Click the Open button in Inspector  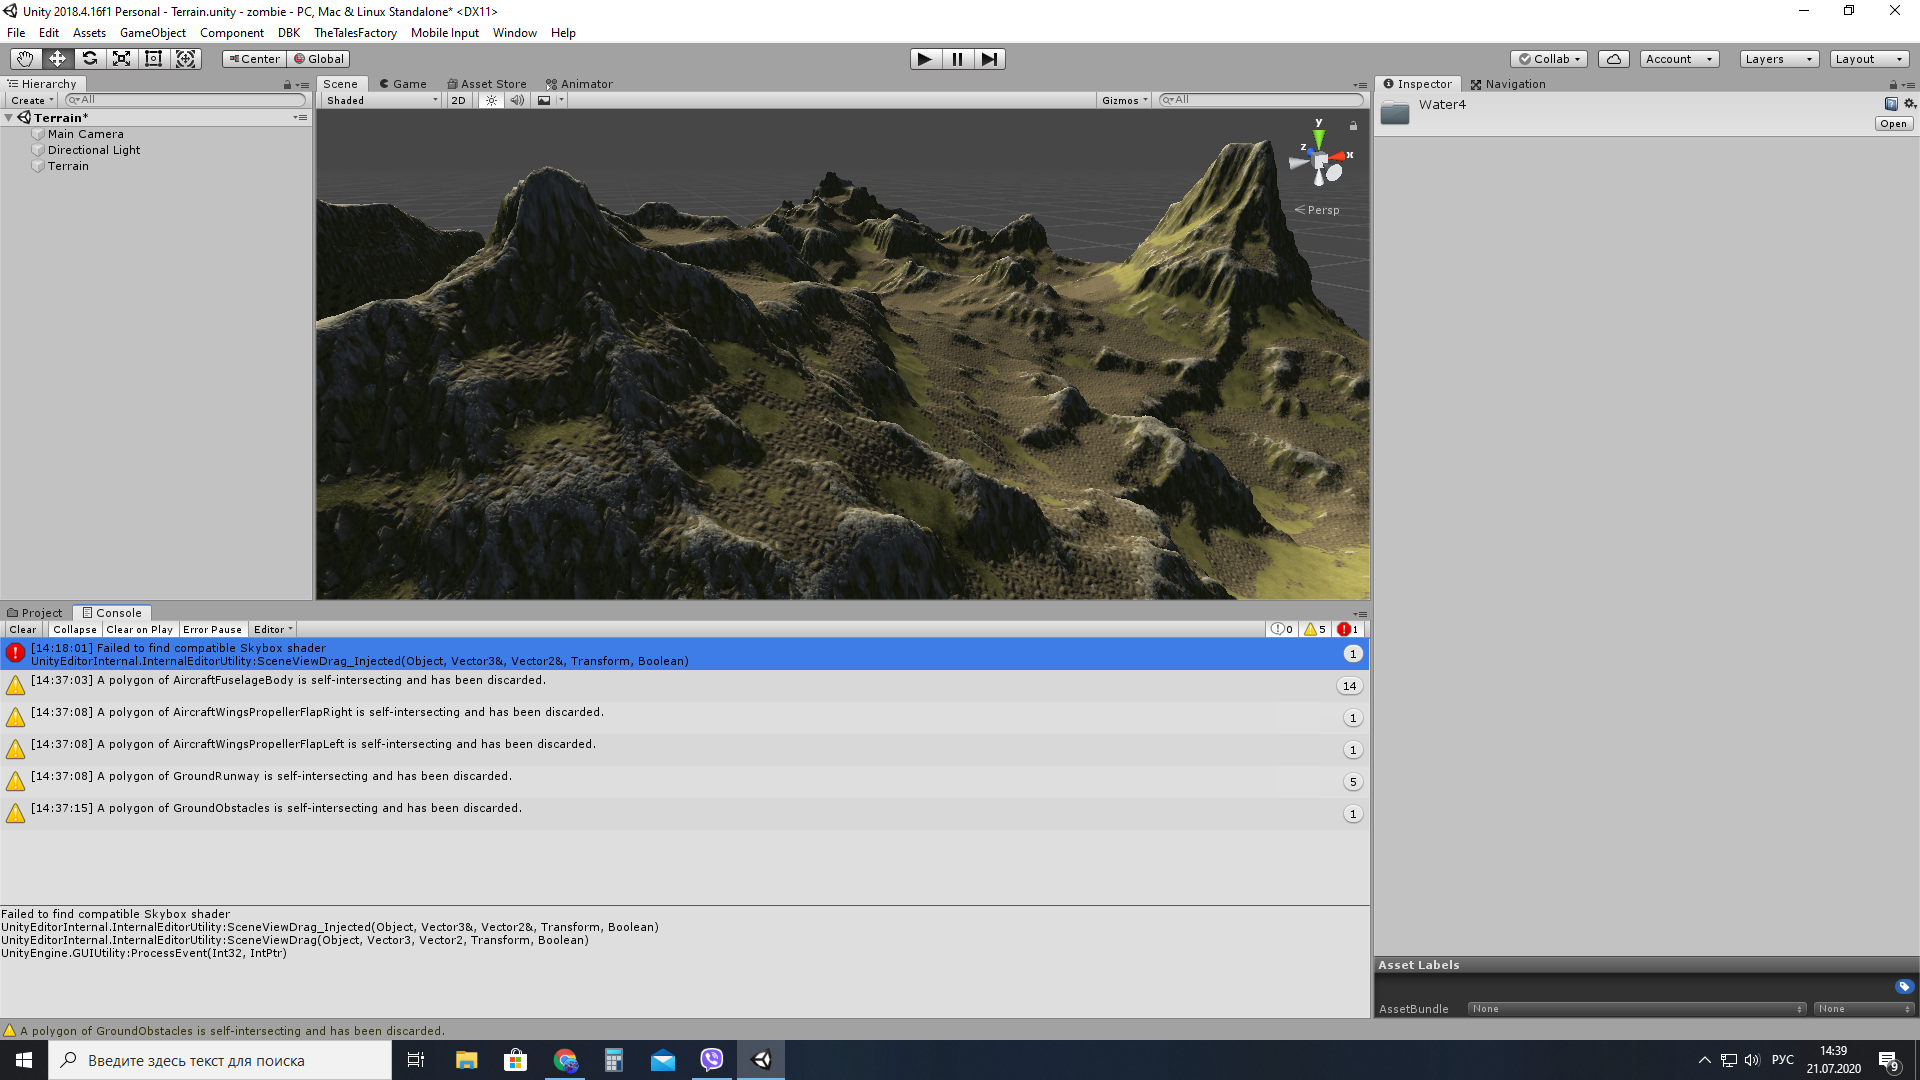click(1893, 124)
